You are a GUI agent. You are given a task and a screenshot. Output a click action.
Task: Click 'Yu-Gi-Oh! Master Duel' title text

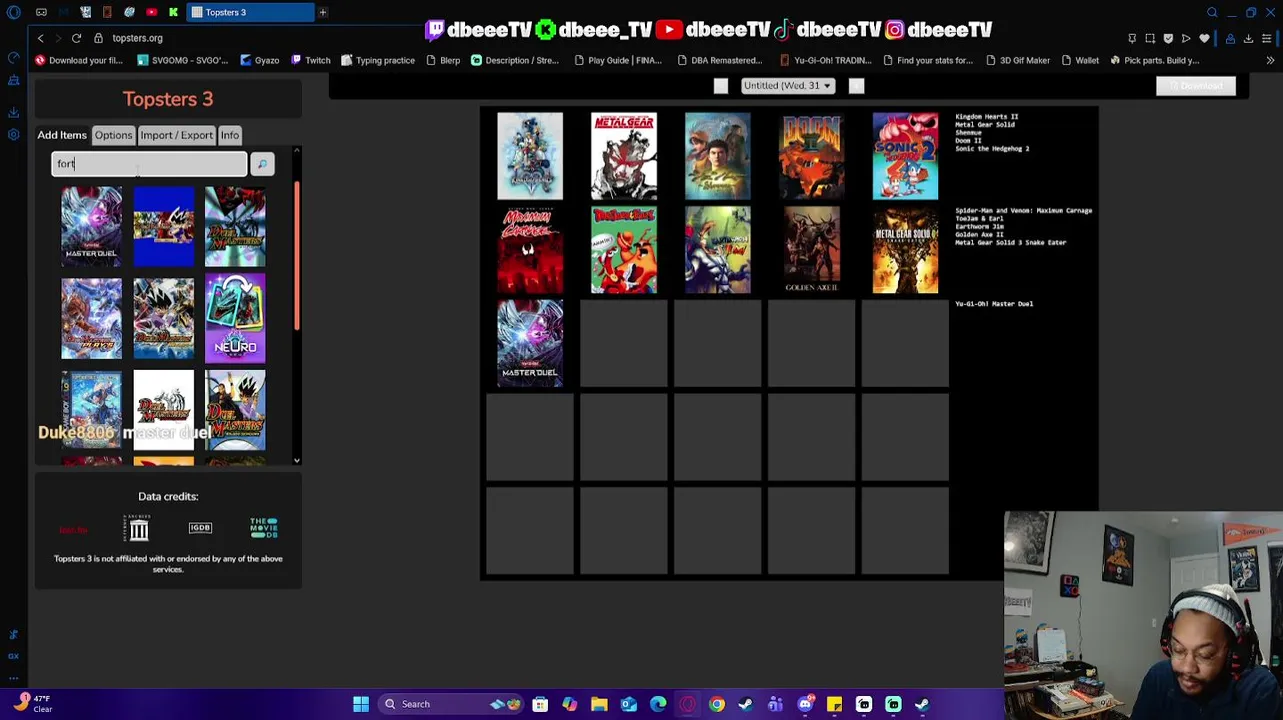pyautogui.click(x=994, y=304)
